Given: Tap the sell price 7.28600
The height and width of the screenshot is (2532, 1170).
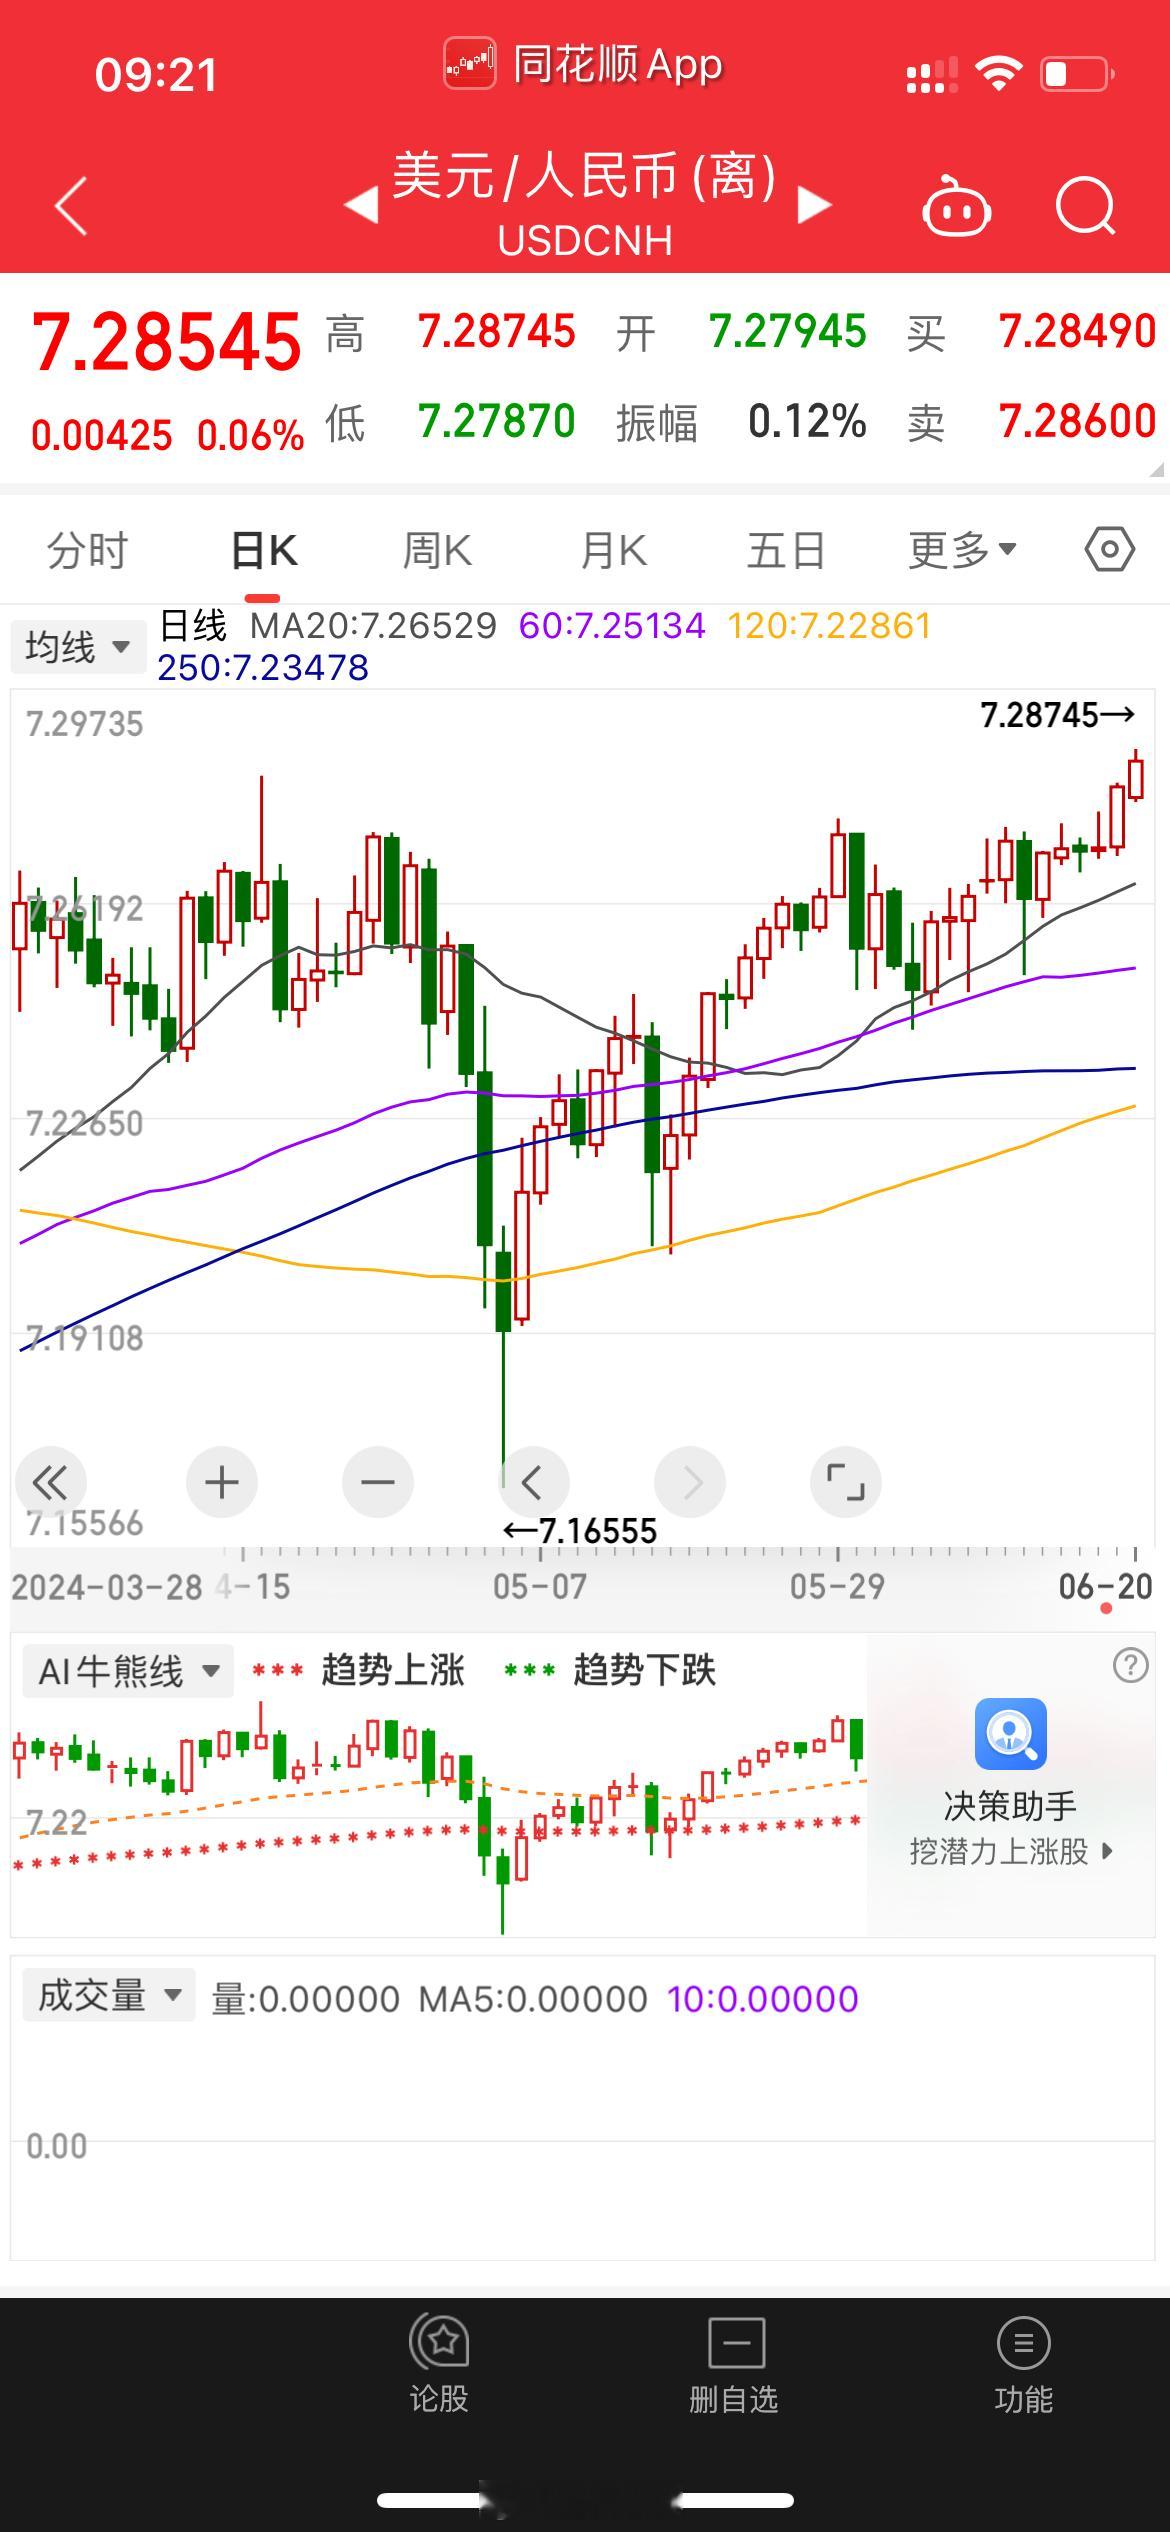Looking at the screenshot, I should (x=1078, y=421).
